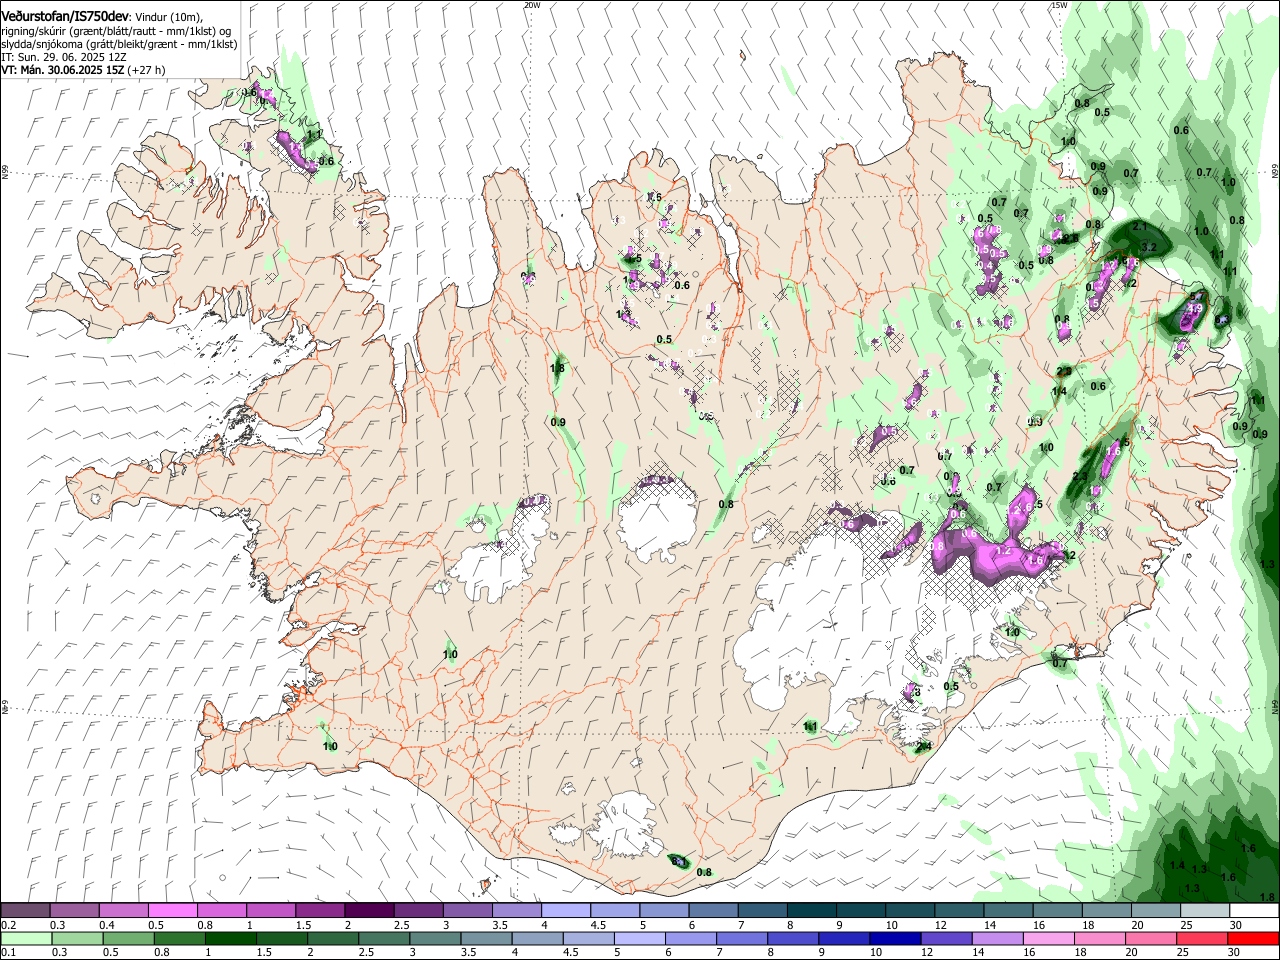Click the '(+27 h)' forecast offset text

click(147, 70)
